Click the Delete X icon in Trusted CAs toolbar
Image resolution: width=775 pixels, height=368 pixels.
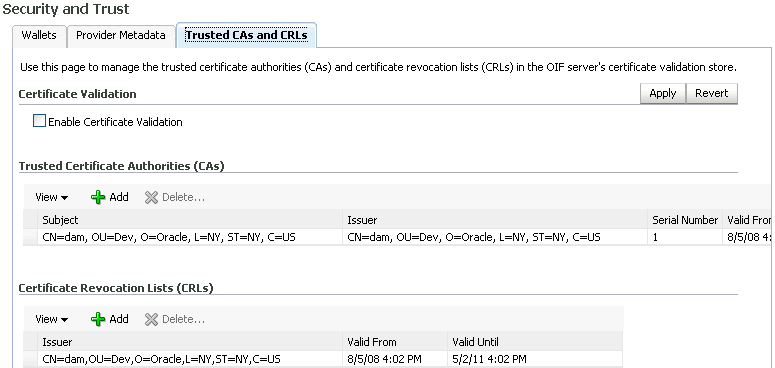(151, 198)
